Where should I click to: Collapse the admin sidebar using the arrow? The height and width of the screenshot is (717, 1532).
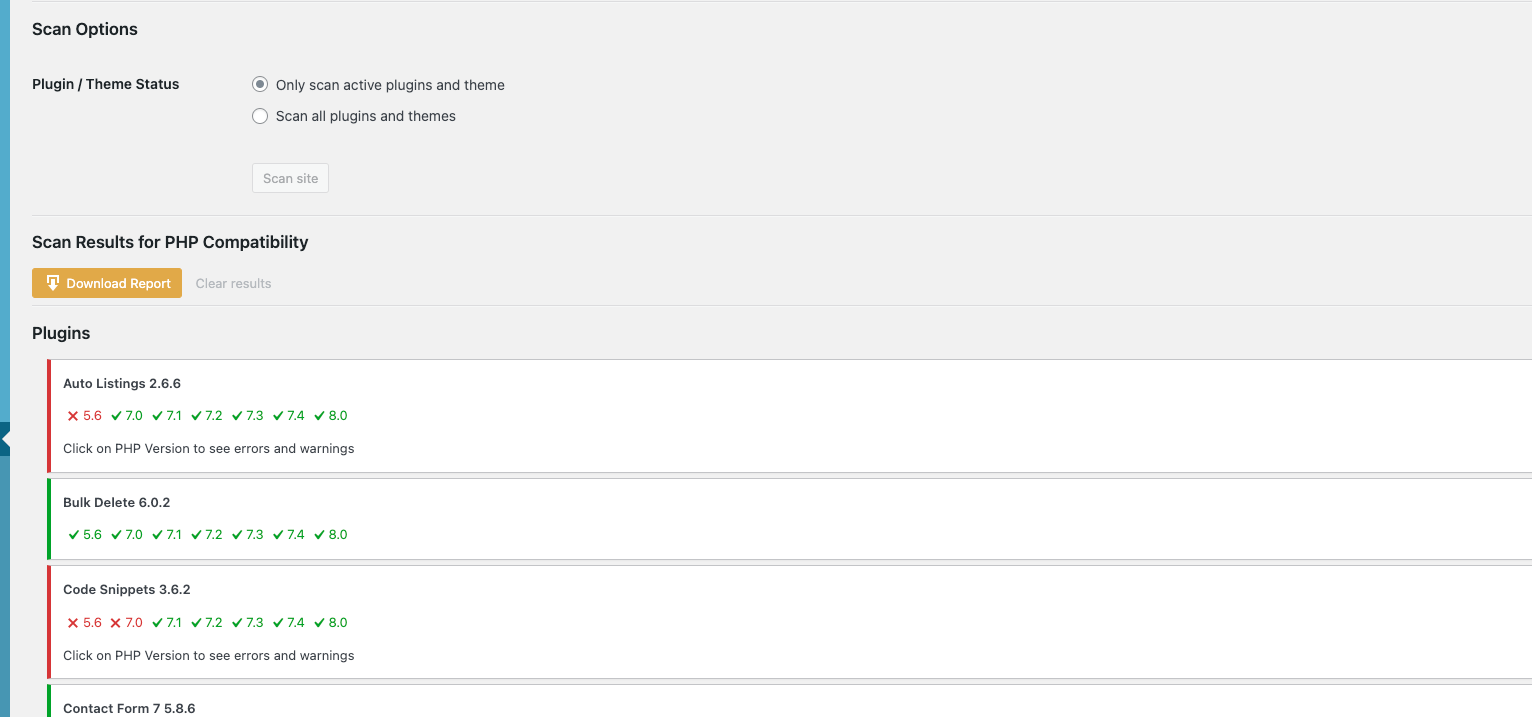5,438
